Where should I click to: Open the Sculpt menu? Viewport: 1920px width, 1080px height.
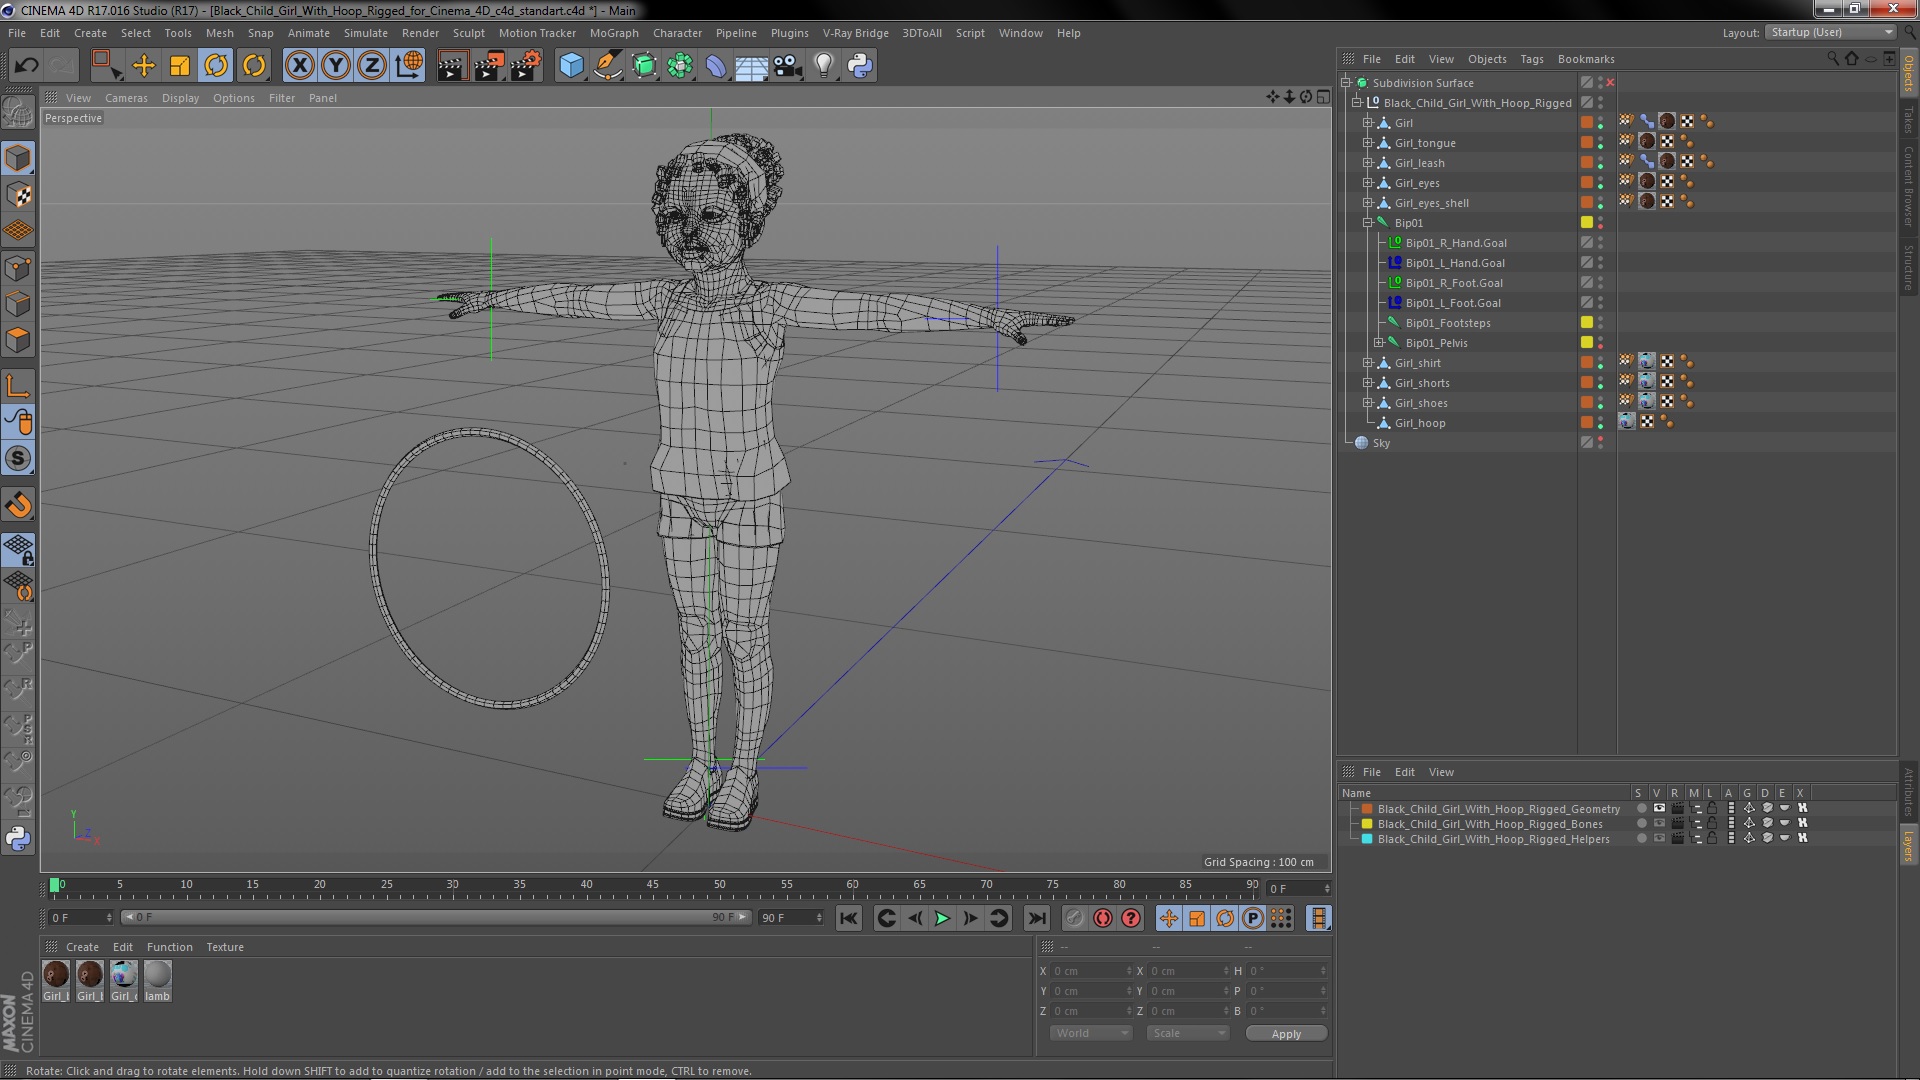[468, 33]
